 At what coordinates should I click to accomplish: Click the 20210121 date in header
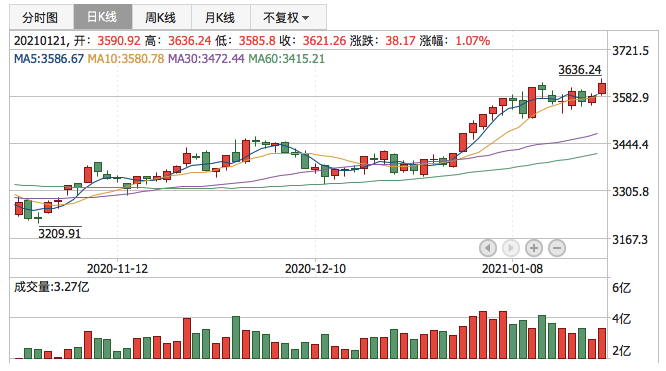40,41
